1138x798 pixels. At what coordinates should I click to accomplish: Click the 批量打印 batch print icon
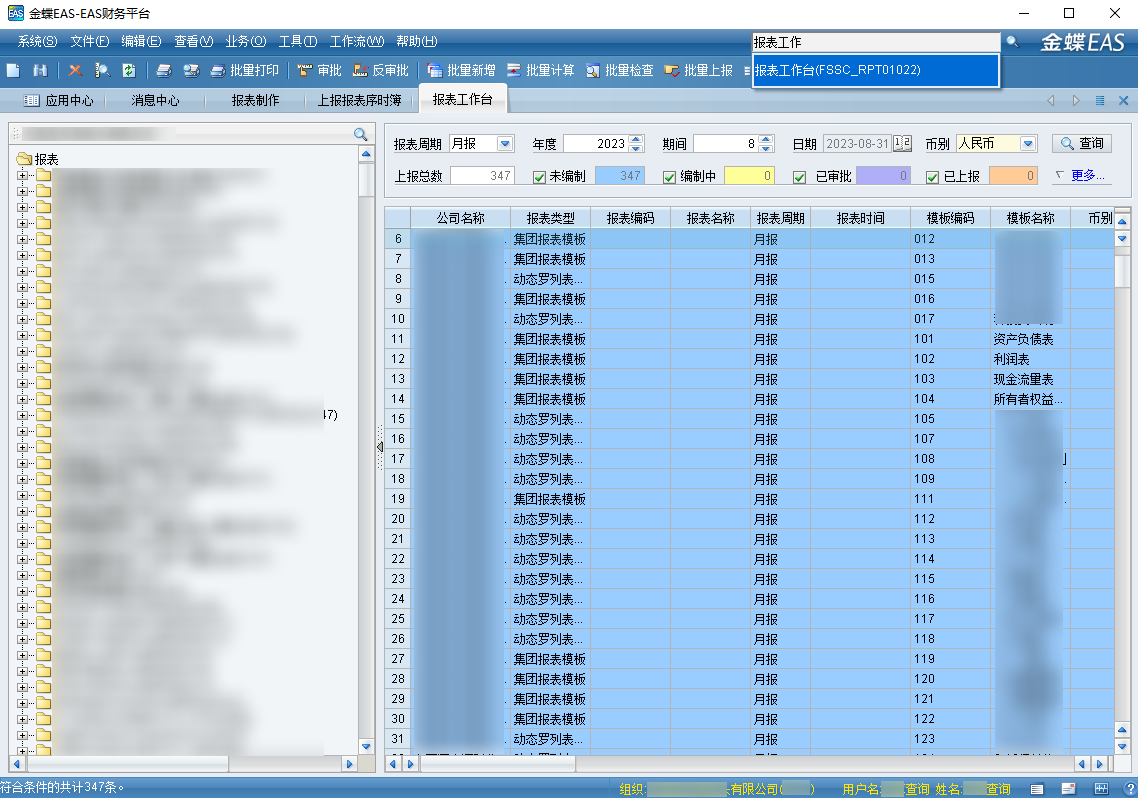217,71
